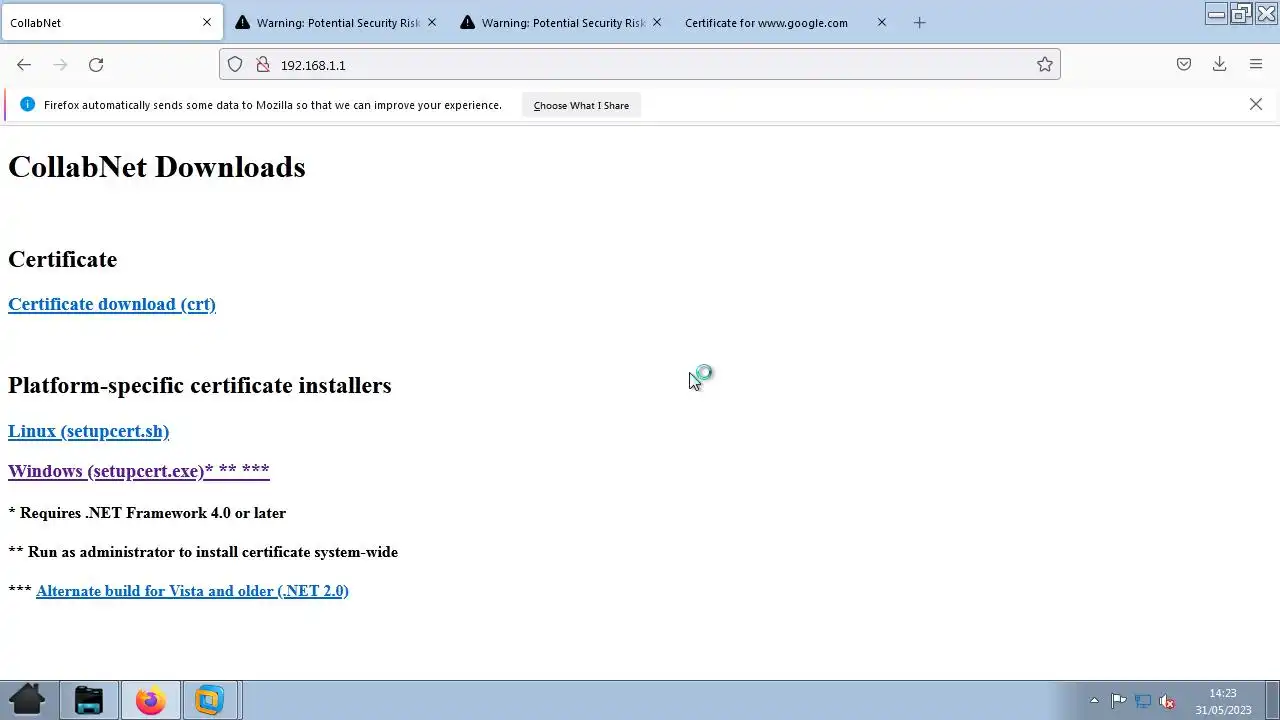Click the blue info icon in the notification bar

tap(27, 104)
